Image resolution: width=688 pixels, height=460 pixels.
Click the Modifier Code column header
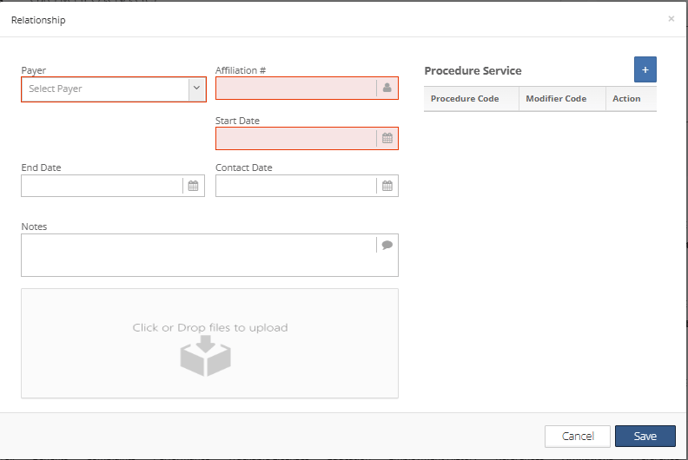556,99
